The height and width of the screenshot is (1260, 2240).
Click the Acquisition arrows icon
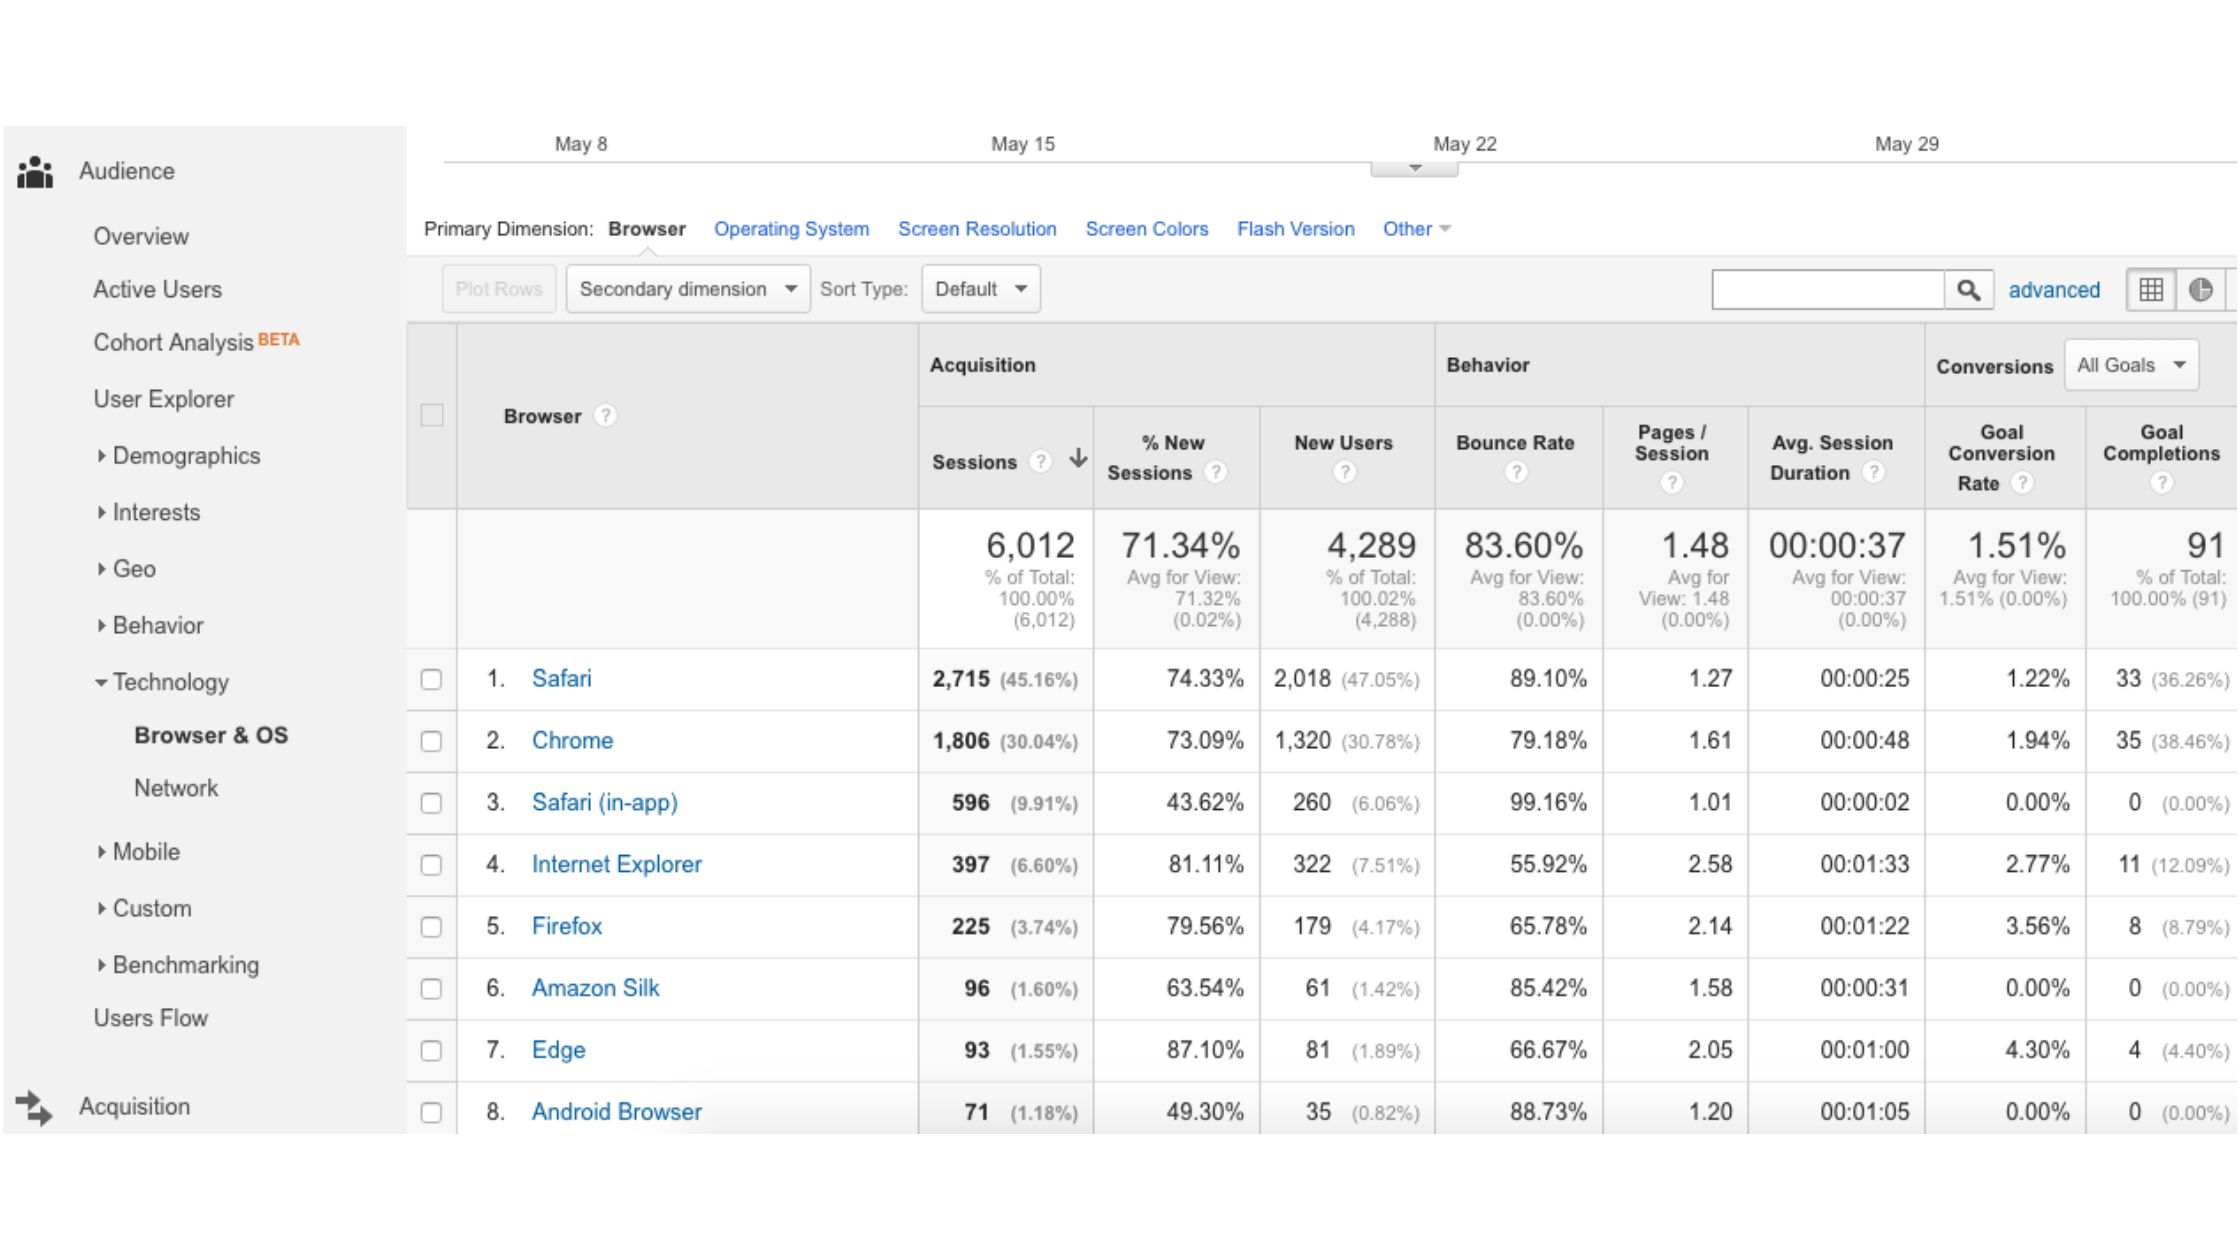pyautogui.click(x=34, y=1108)
